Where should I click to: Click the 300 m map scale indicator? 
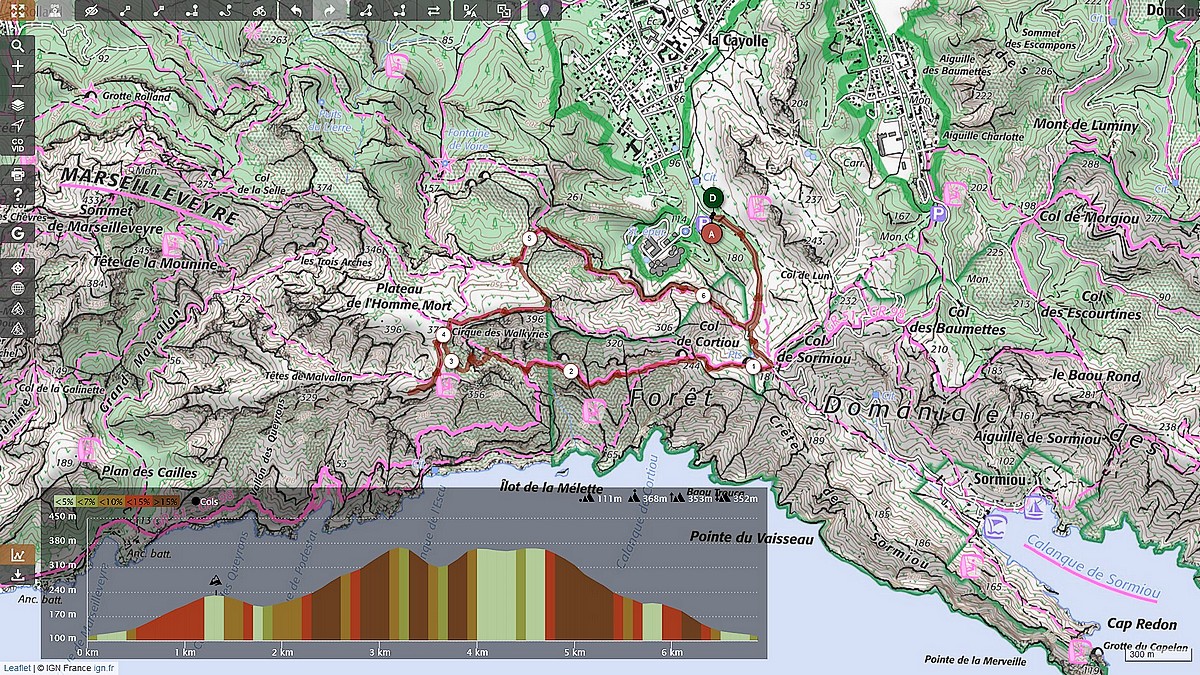[1157, 656]
